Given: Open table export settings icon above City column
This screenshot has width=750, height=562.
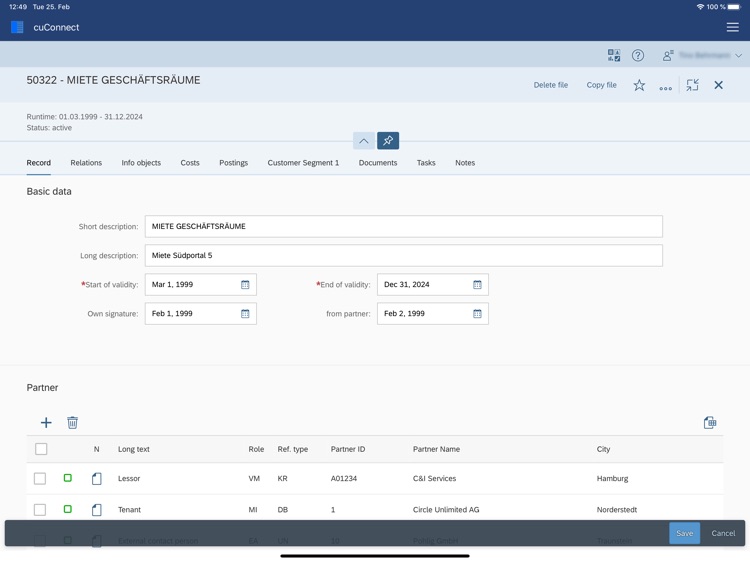Looking at the screenshot, I should (710, 422).
